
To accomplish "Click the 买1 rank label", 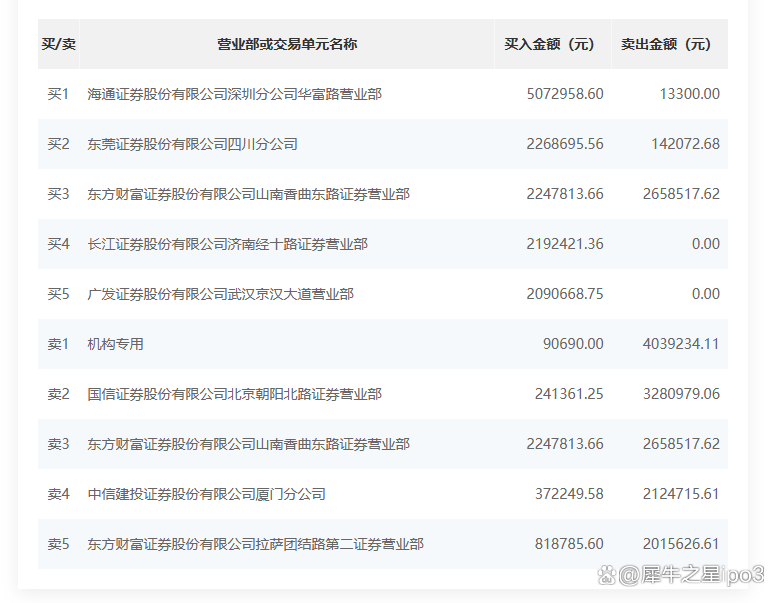I will pos(58,94).
